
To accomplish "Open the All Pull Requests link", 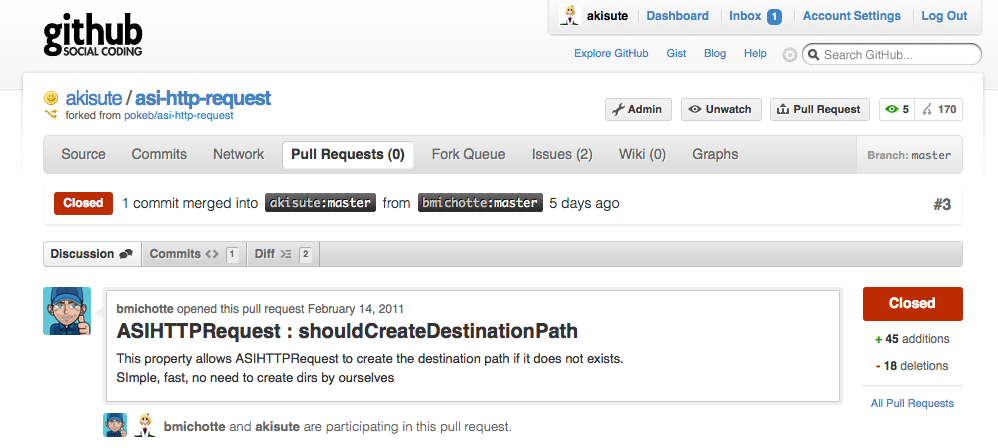I will [912, 403].
